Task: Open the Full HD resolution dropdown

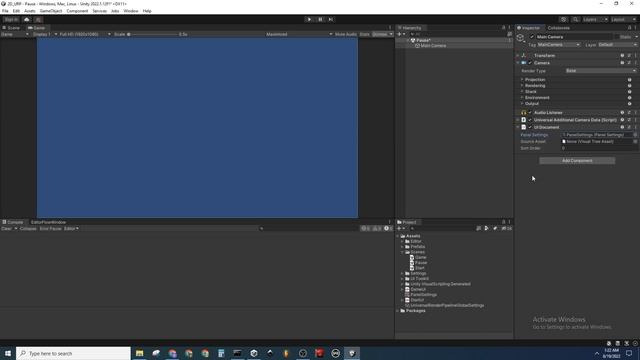Action: pyautogui.click(x=85, y=34)
